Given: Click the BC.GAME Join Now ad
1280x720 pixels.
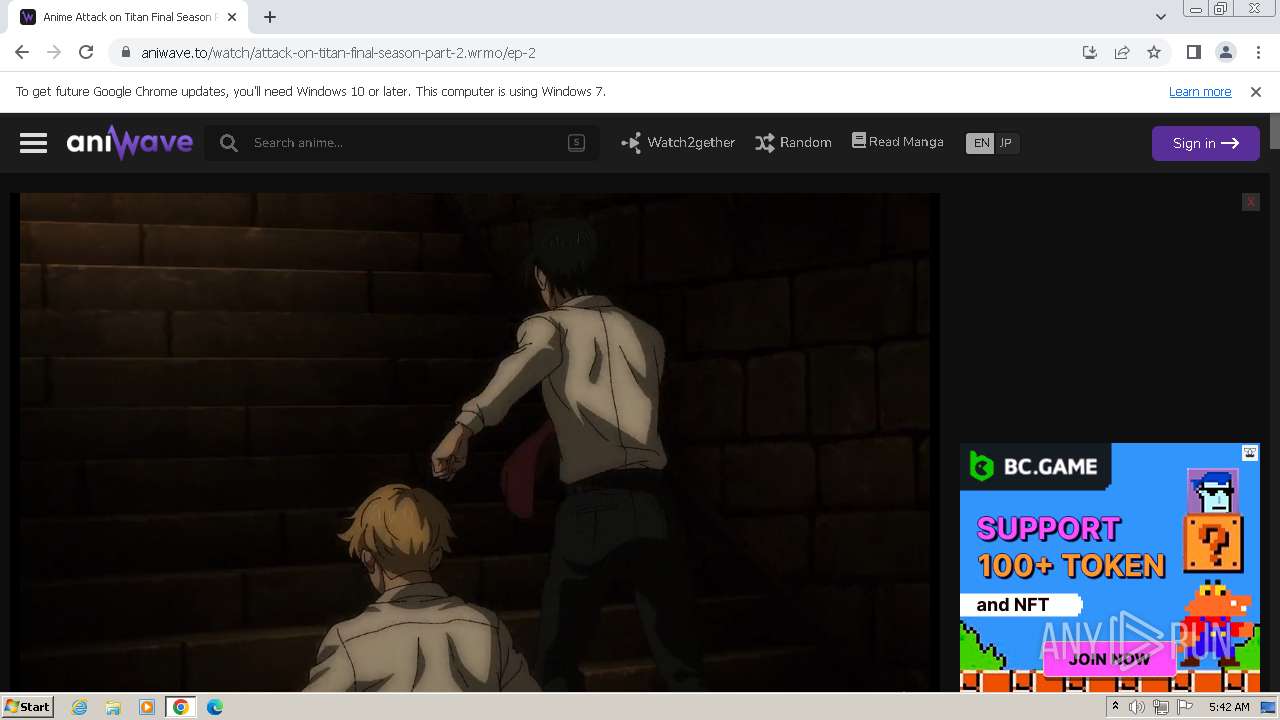Looking at the screenshot, I should (1109, 659).
